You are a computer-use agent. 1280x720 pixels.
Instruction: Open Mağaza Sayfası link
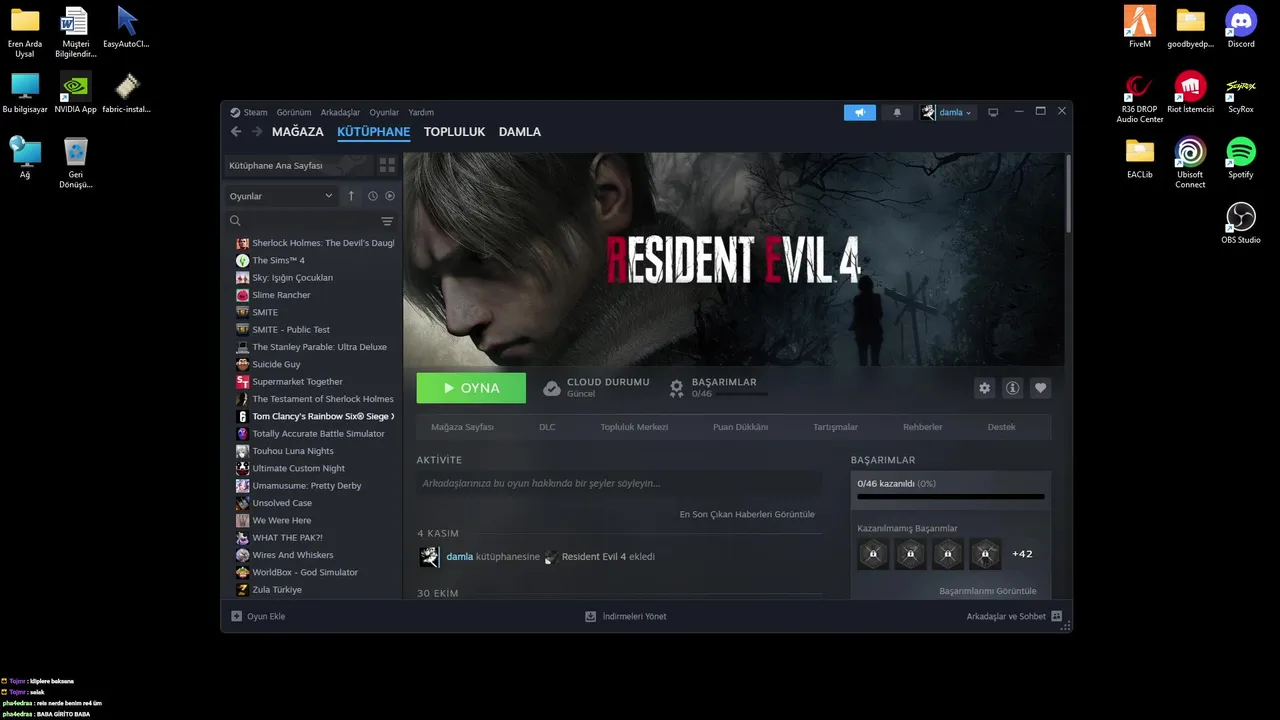[462, 427]
